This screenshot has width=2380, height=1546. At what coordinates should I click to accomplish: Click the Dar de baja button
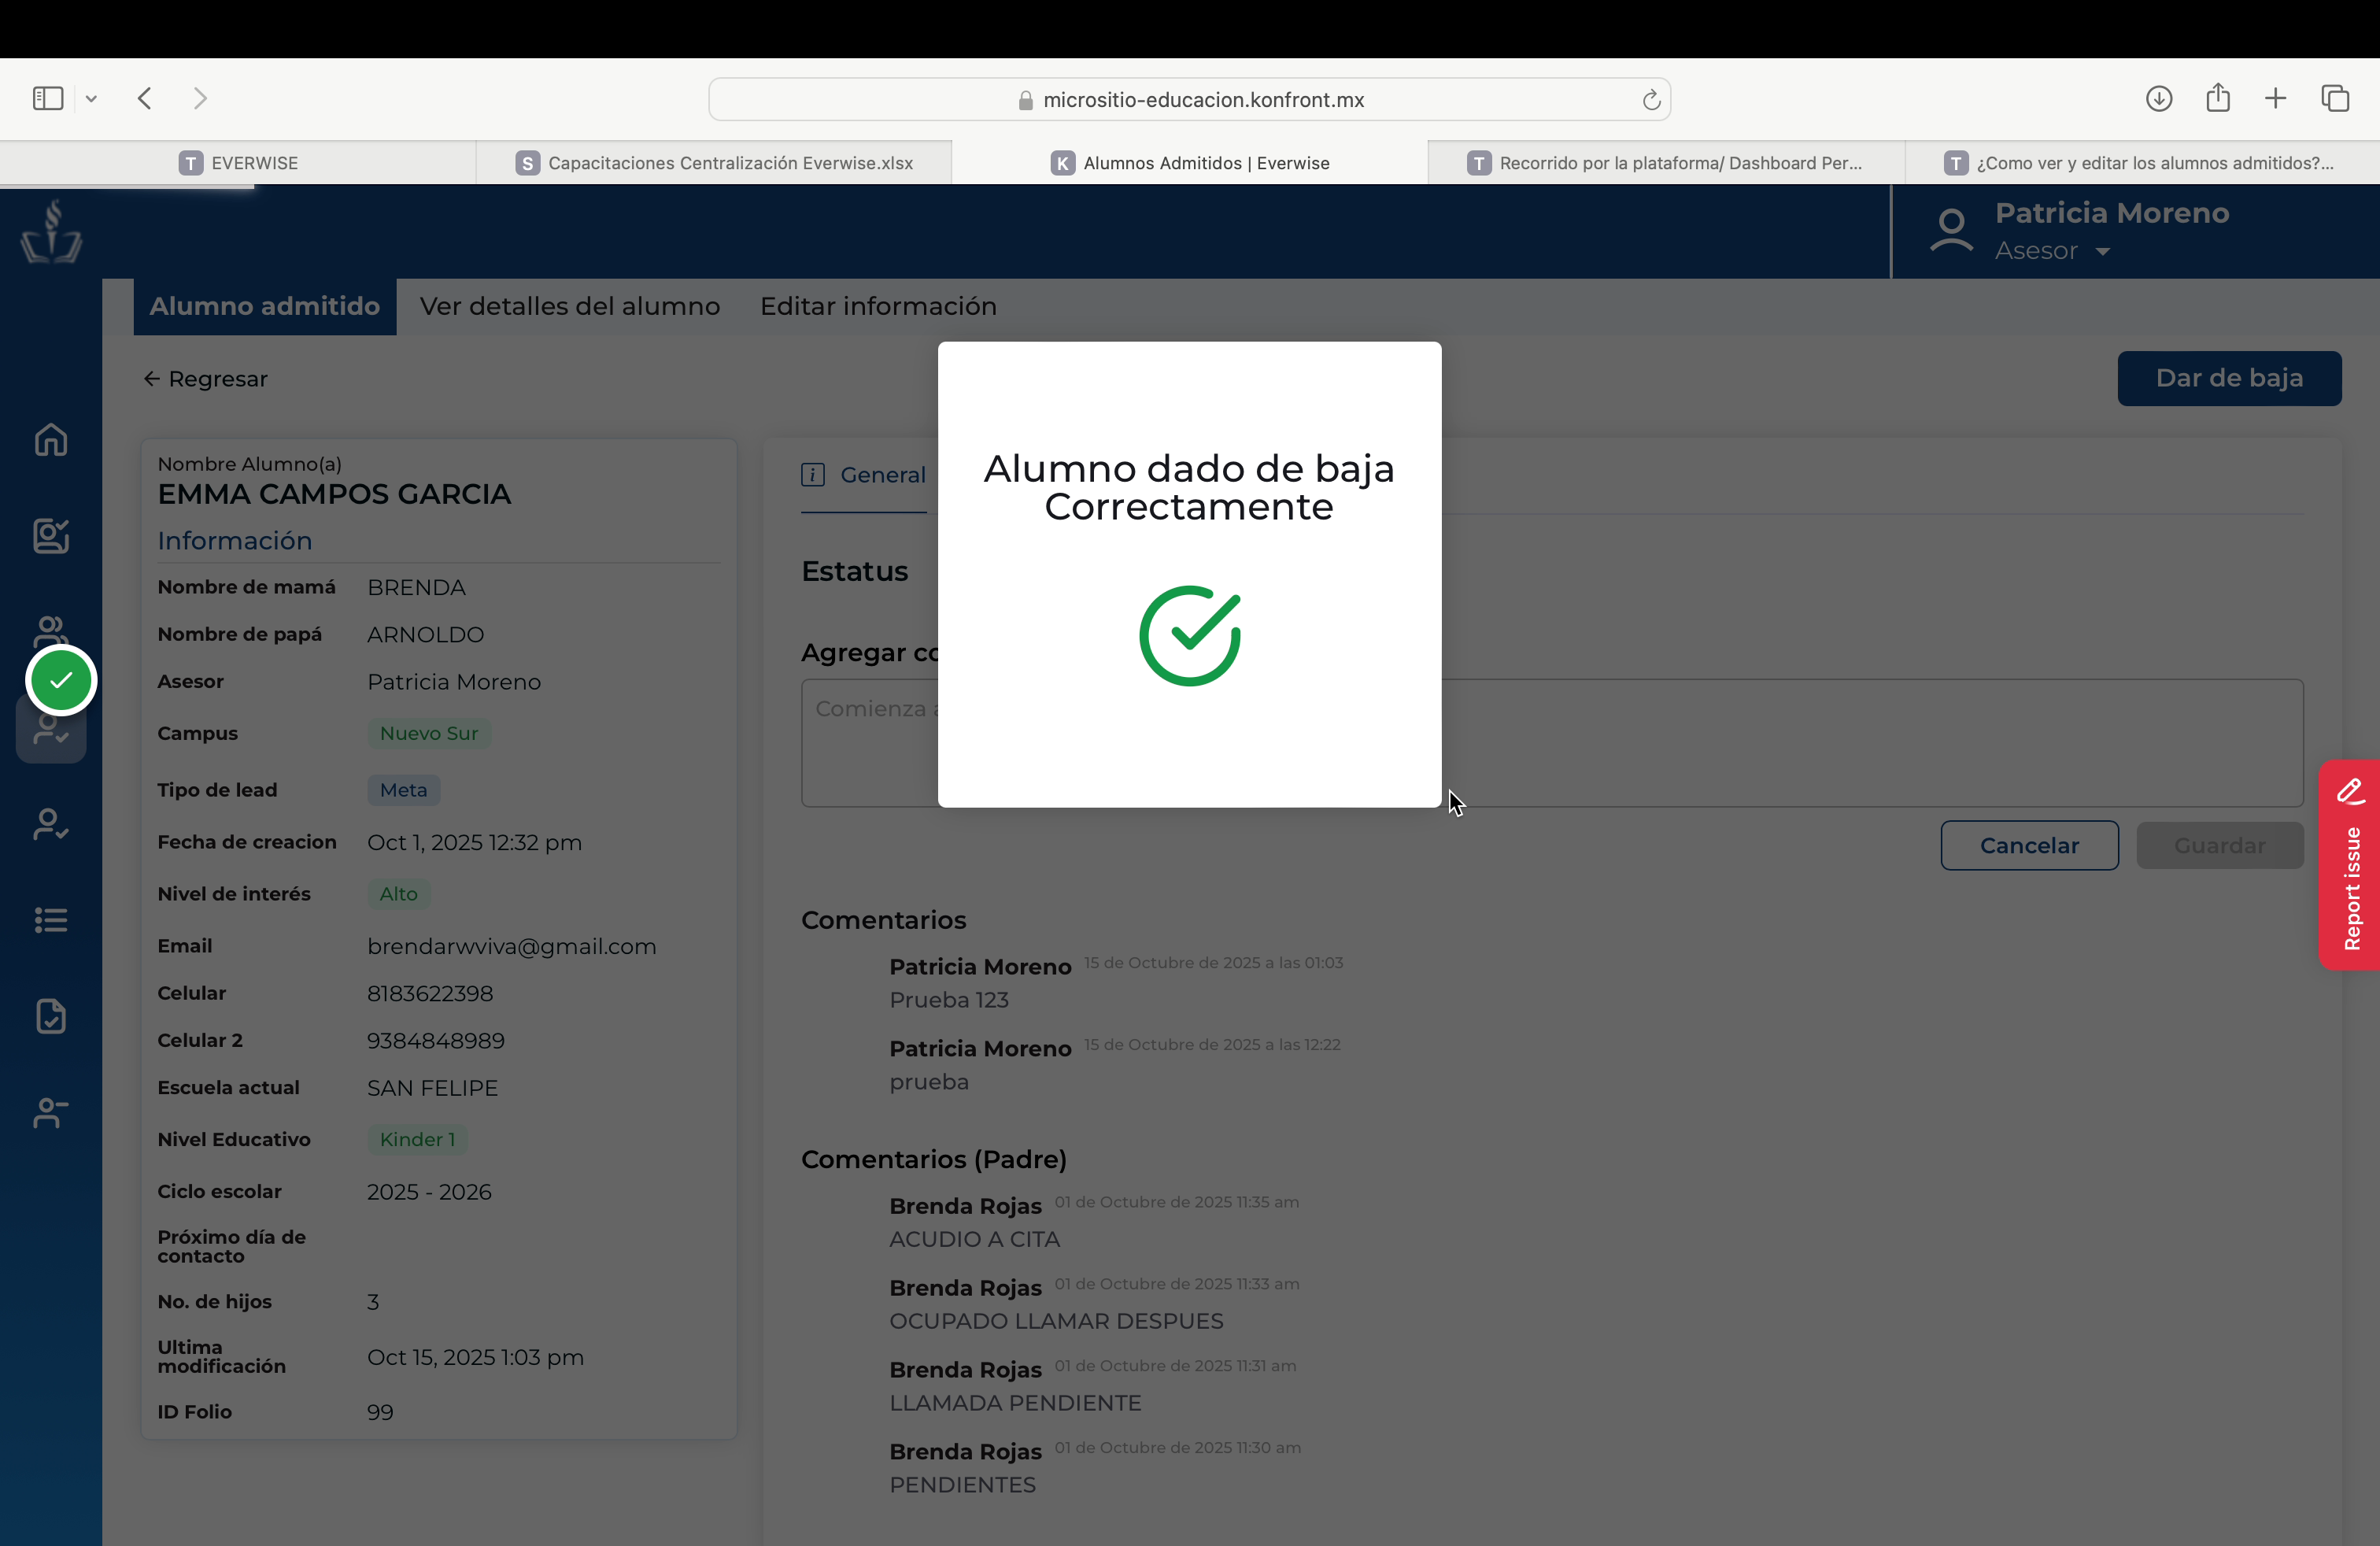click(x=2229, y=378)
